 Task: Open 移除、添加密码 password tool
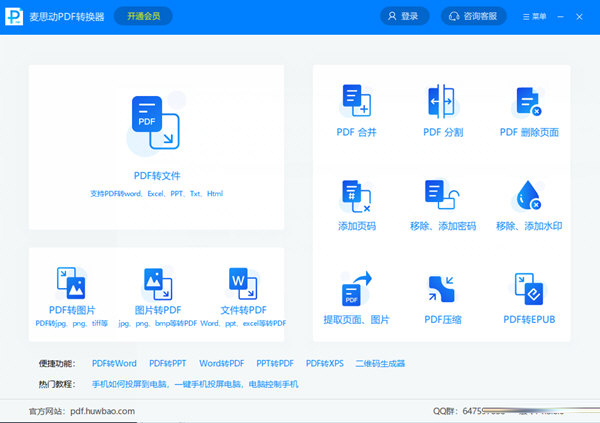pyautogui.click(x=442, y=196)
